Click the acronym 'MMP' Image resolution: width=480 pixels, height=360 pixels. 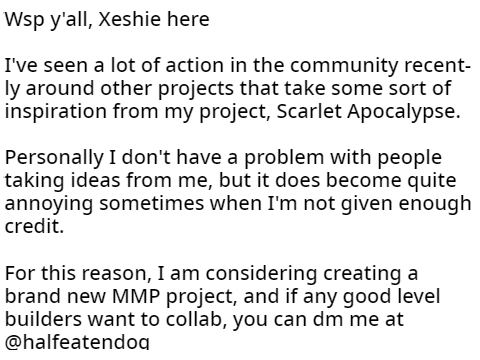[136, 296]
